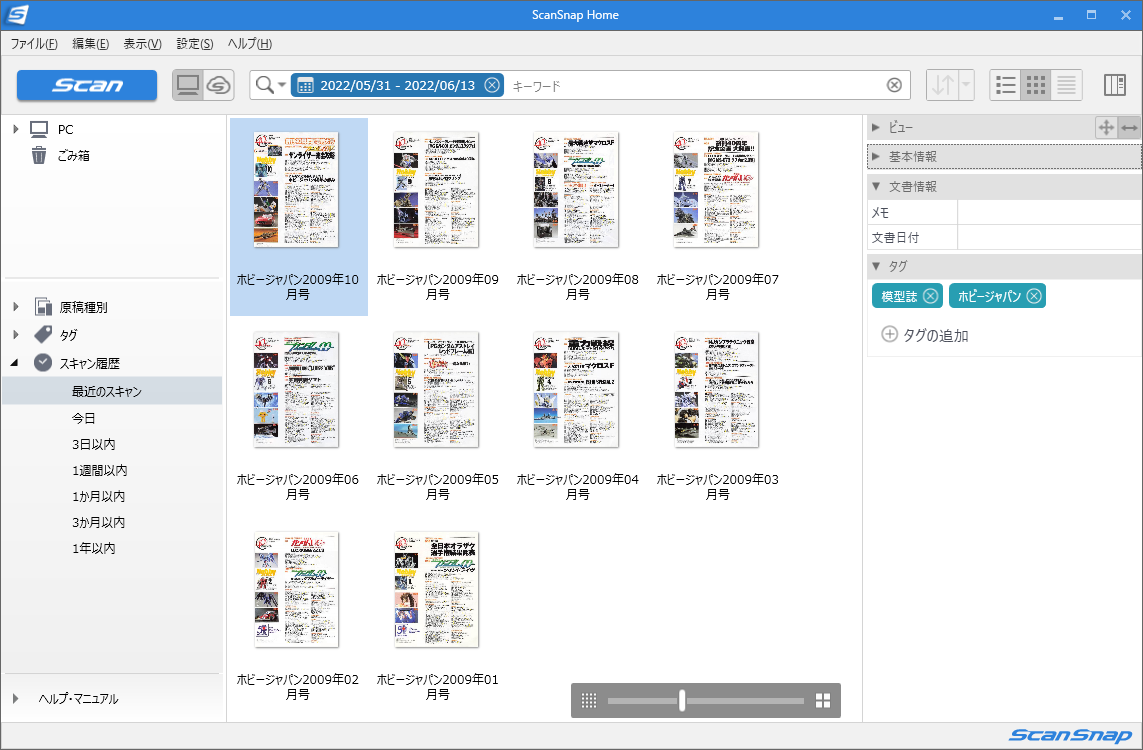1143x750 pixels.
Task: Switch to thumbnail grid view icon
Action: (1036, 85)
